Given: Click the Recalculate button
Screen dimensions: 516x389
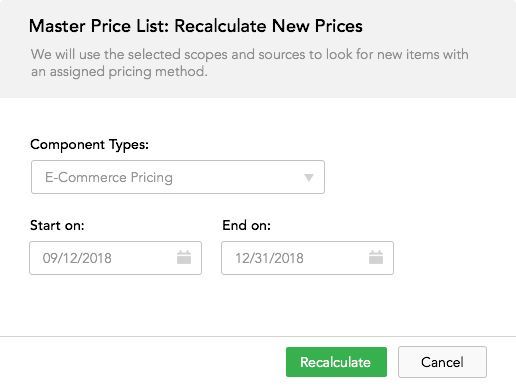Looking at the screenshot, I should (x=336, y=362).
